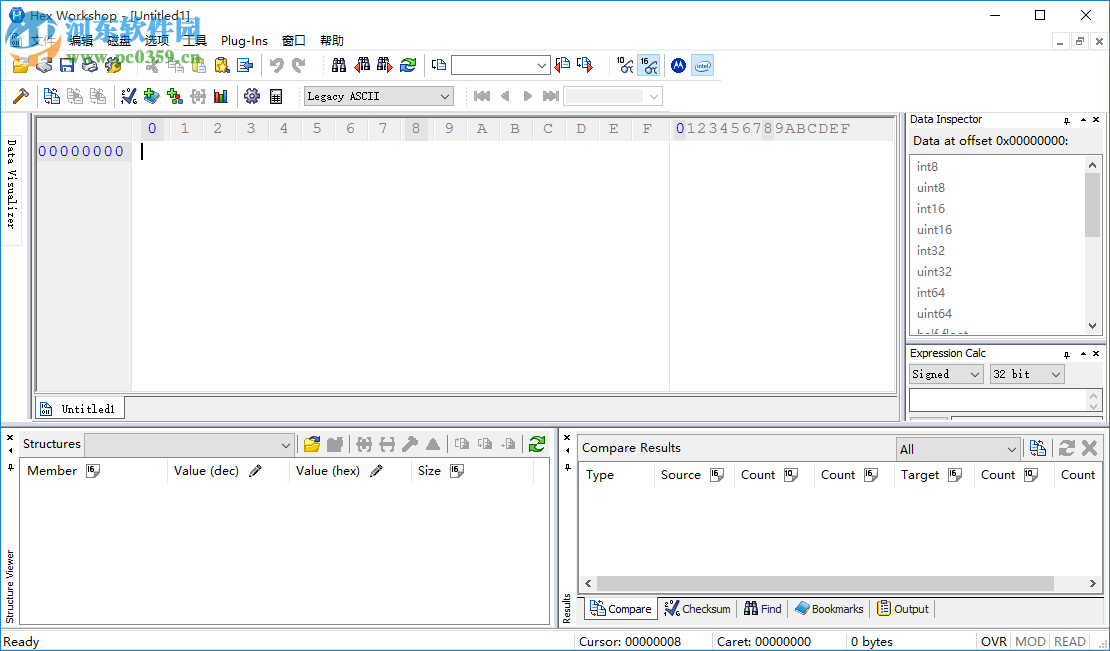Click the gear settings icon in toolbar
Viewport: 1110px width, 651px height.
pyautogui.click(x=251, y=96)
